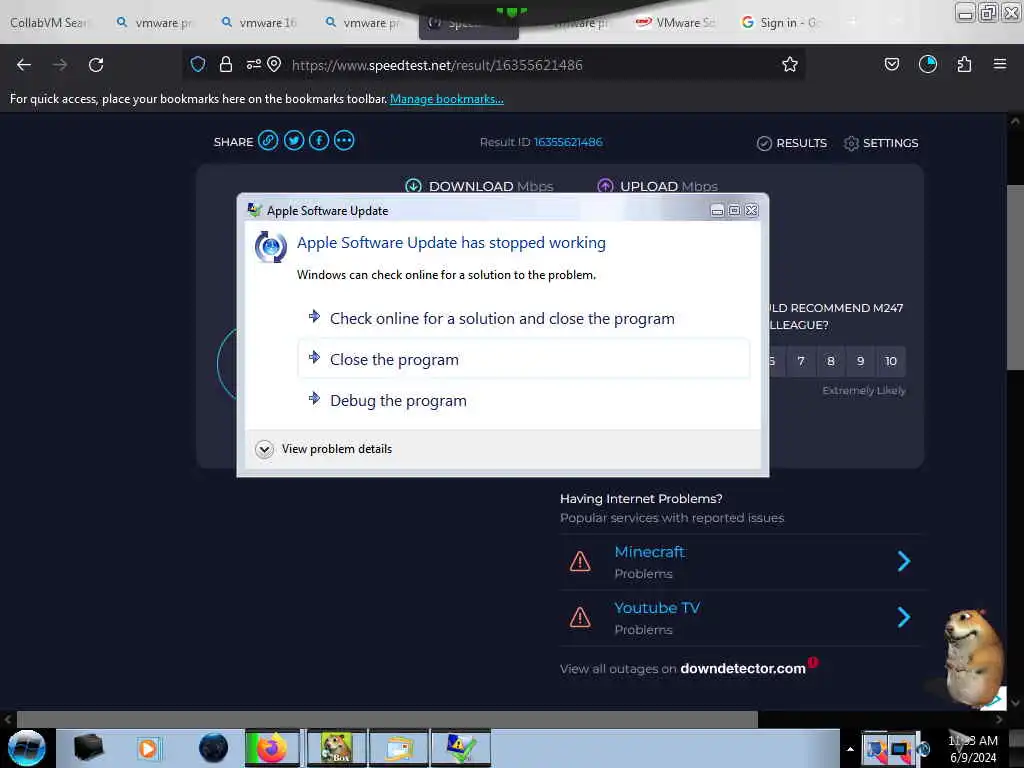Click Manage bookmarks link
This screenshot has height=768, width=1024.
pyautogui.click(x=447, y=99)
